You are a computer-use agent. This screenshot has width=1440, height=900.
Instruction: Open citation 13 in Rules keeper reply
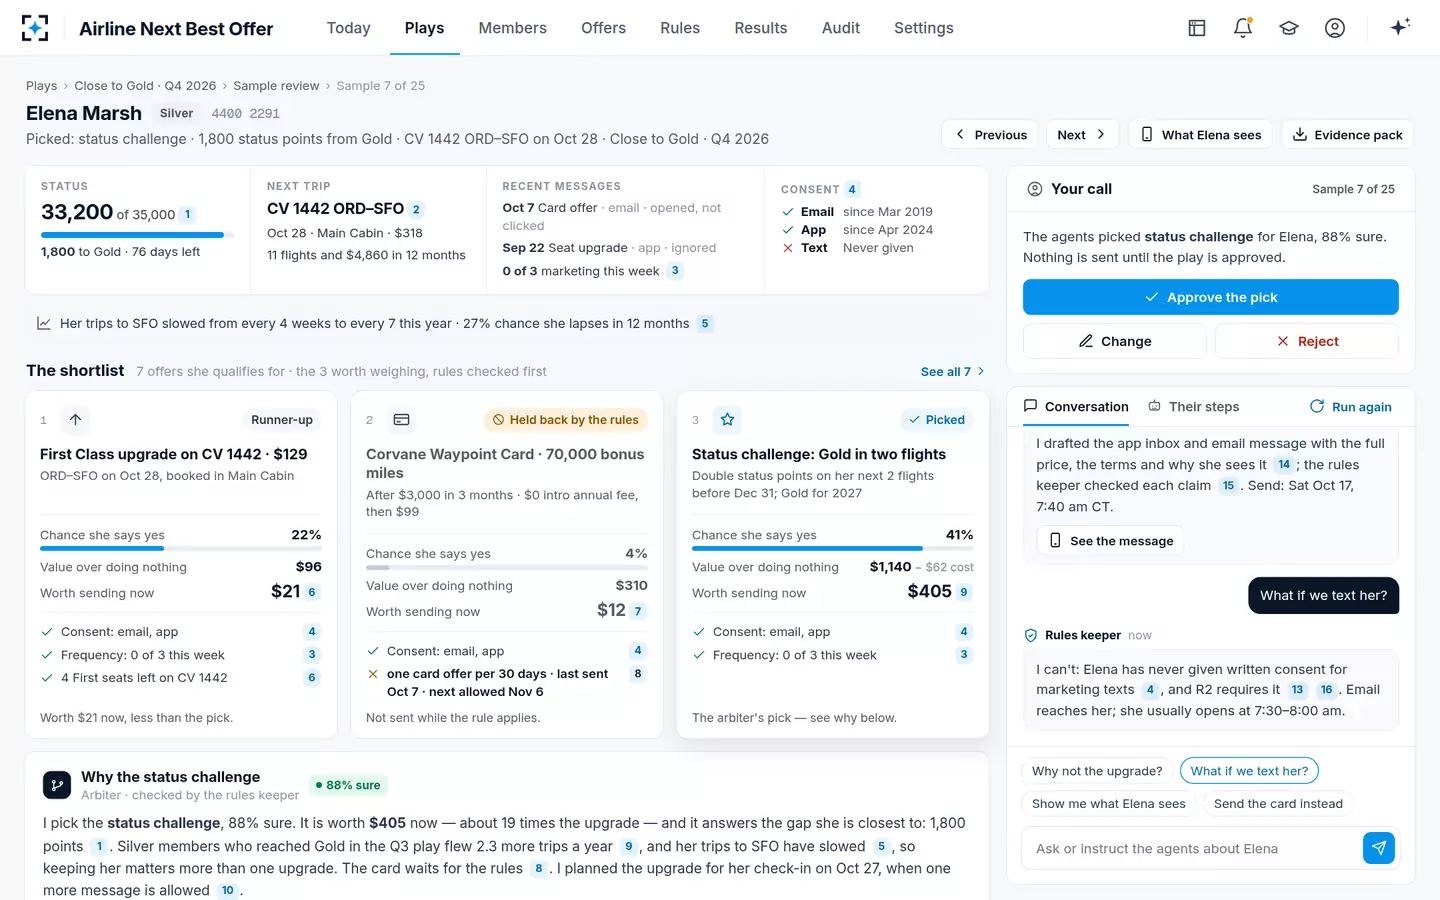click(x=1297, y=690)
